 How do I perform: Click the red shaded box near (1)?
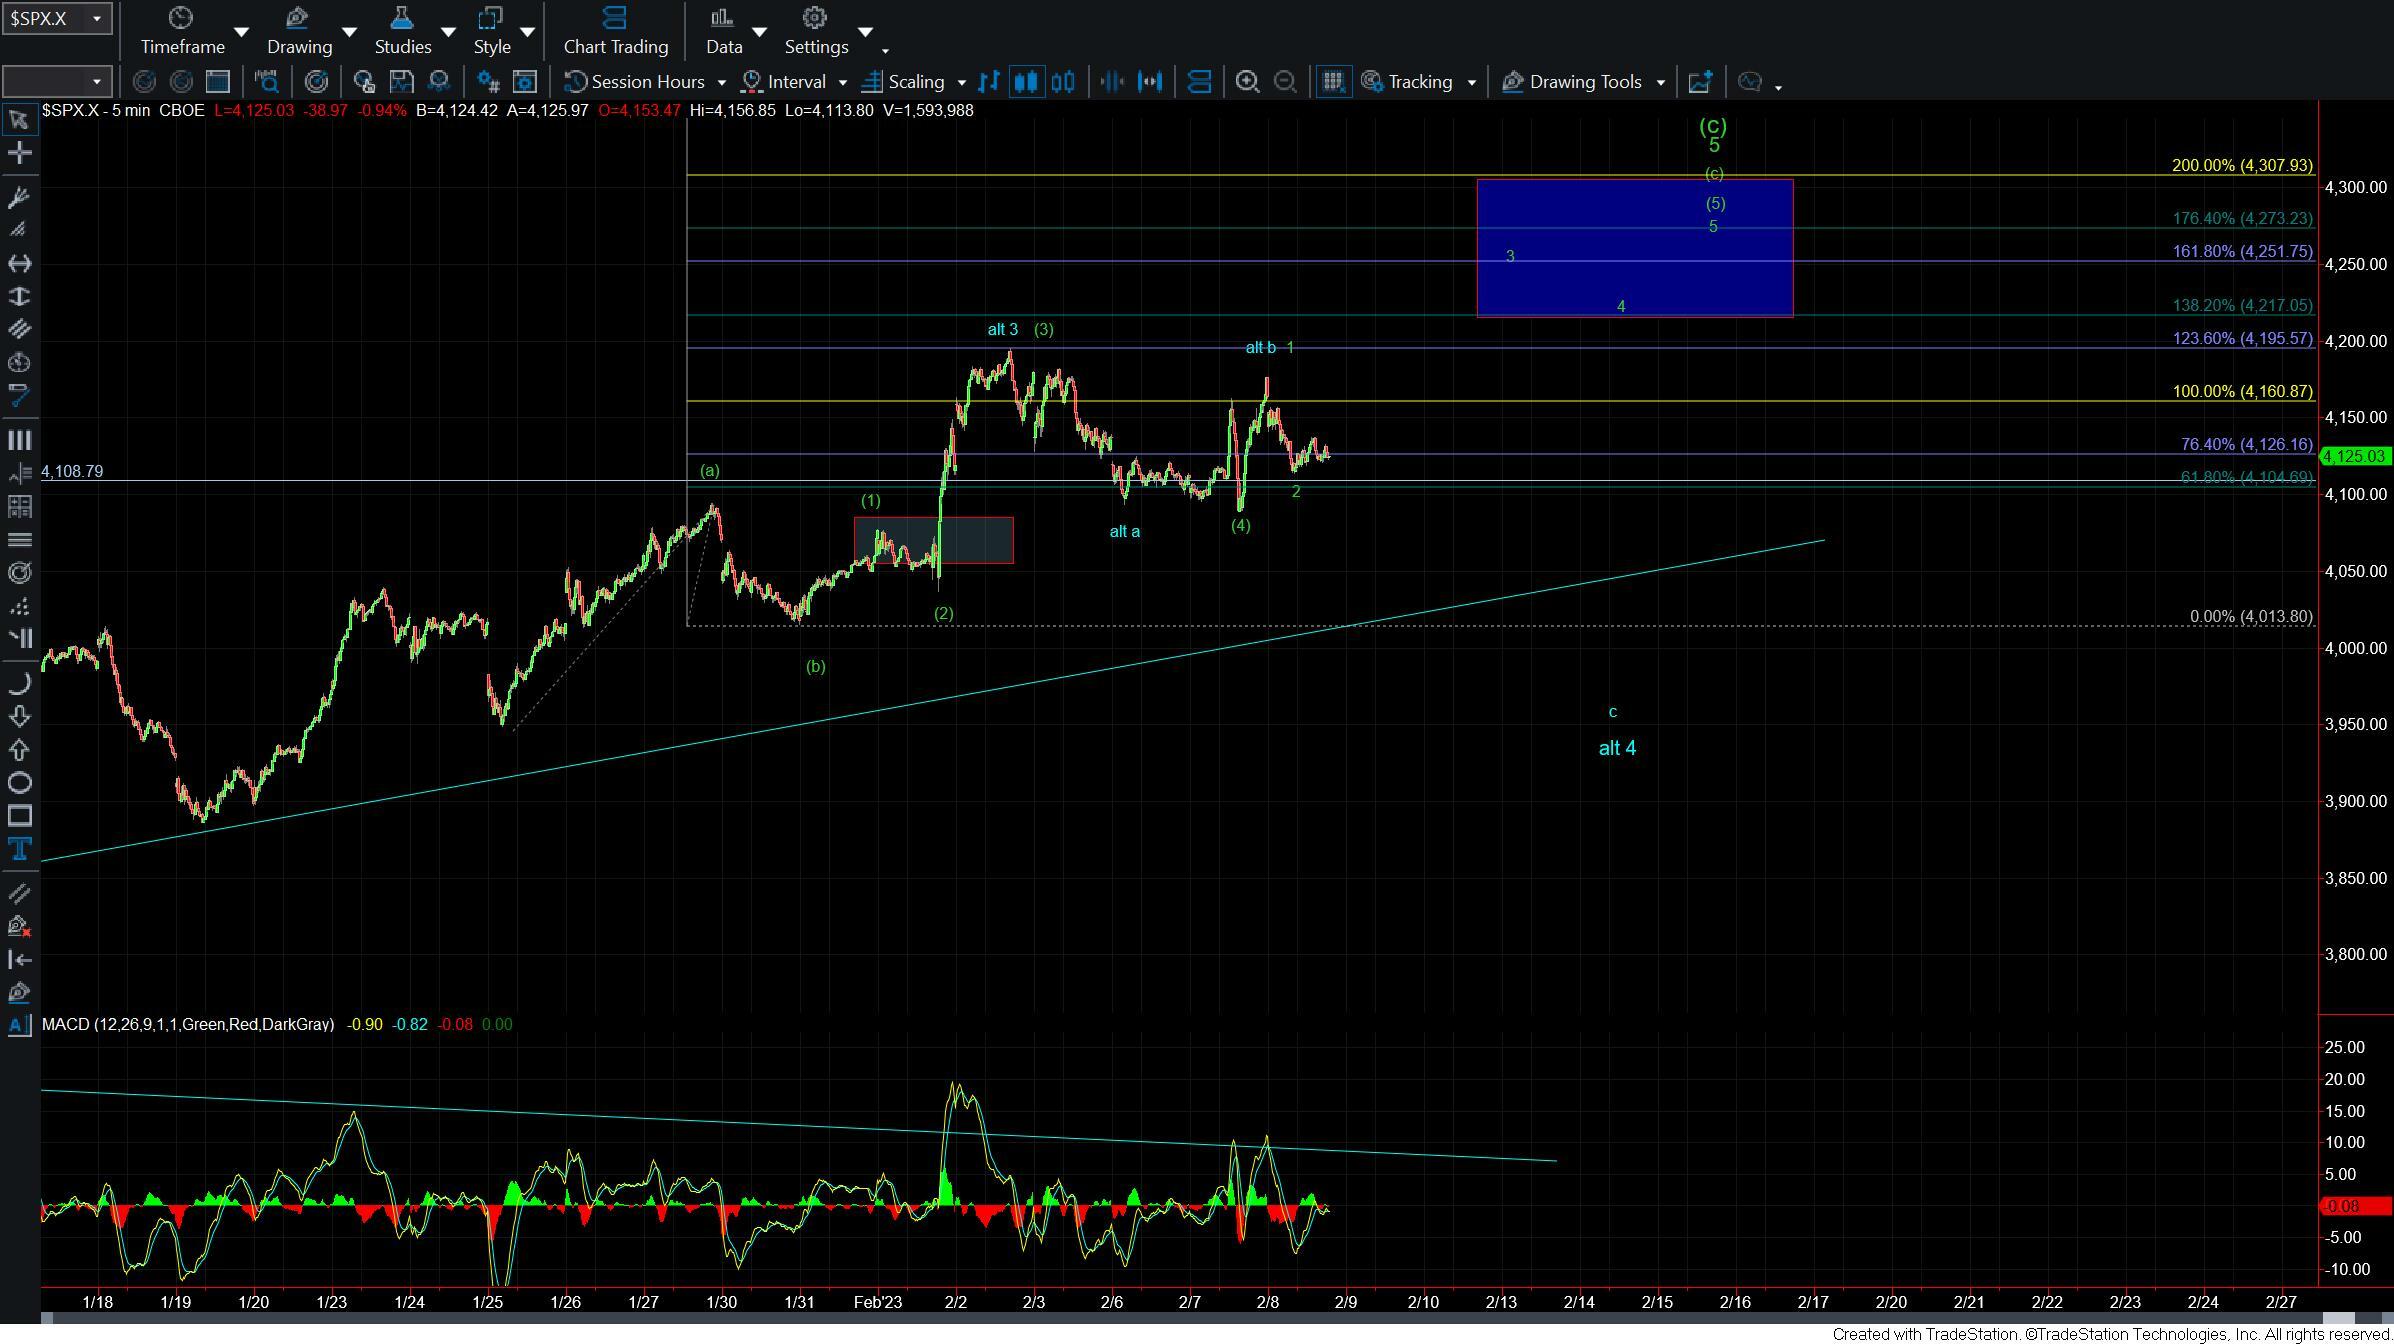click(x=933, y=540)
